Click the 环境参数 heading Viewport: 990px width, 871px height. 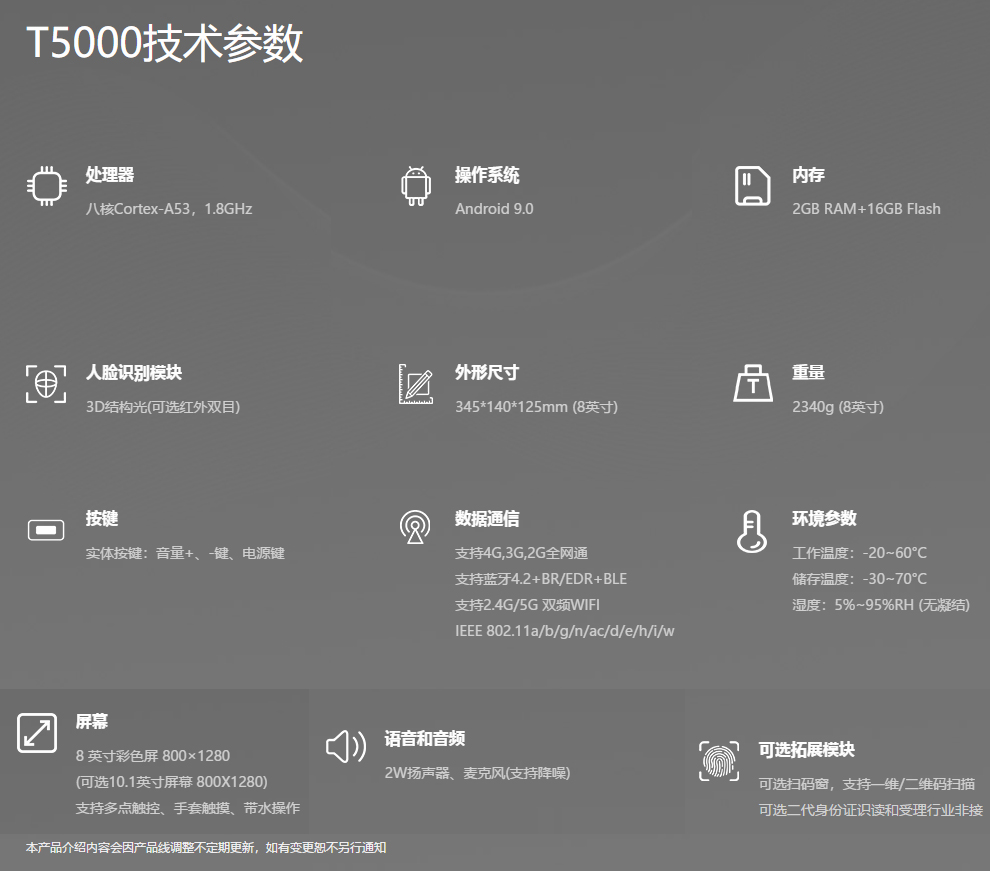(824, 518)
